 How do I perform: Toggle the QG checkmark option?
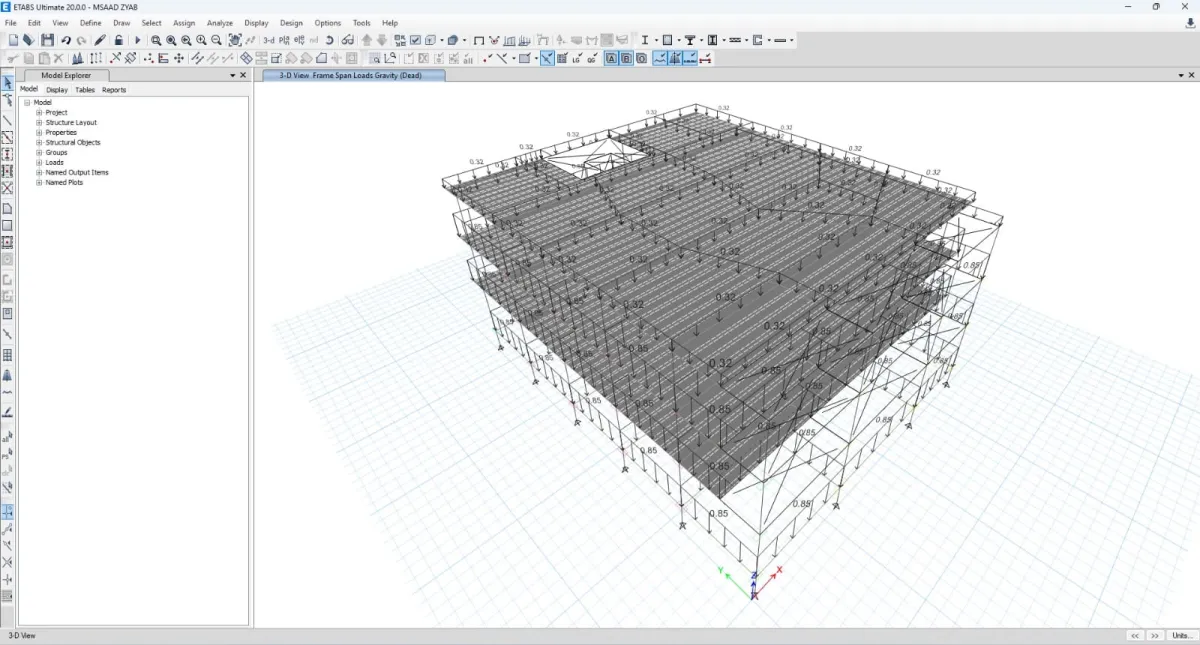592,58
